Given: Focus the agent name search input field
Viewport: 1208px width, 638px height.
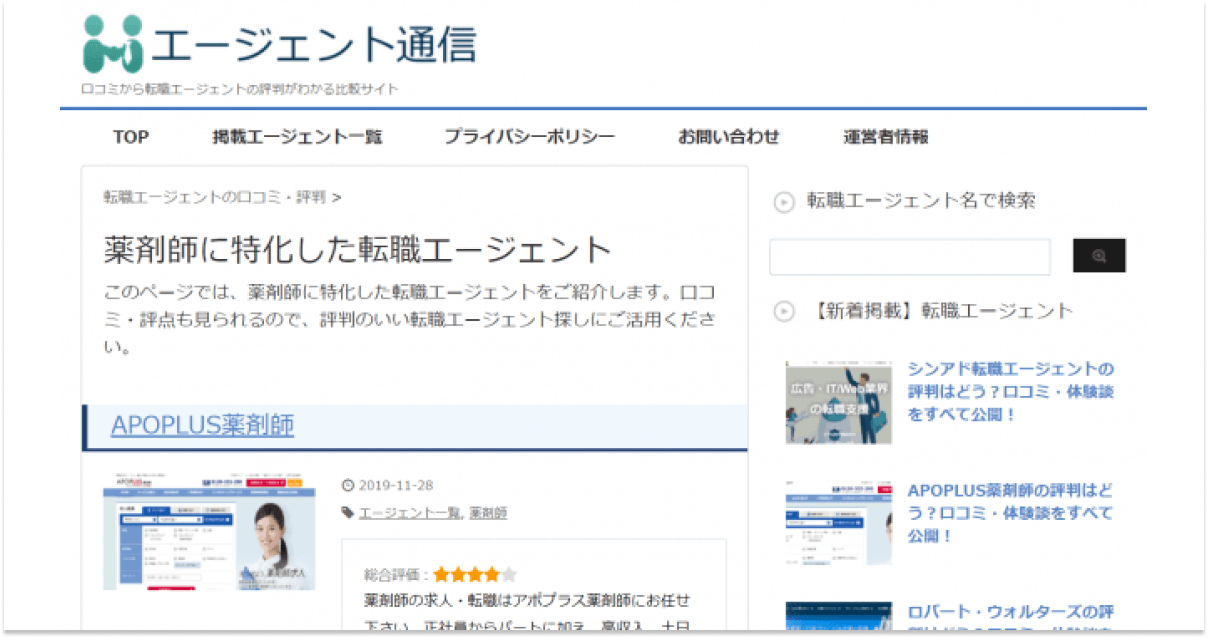Looking at the screenshot, I should coord(909,257).
